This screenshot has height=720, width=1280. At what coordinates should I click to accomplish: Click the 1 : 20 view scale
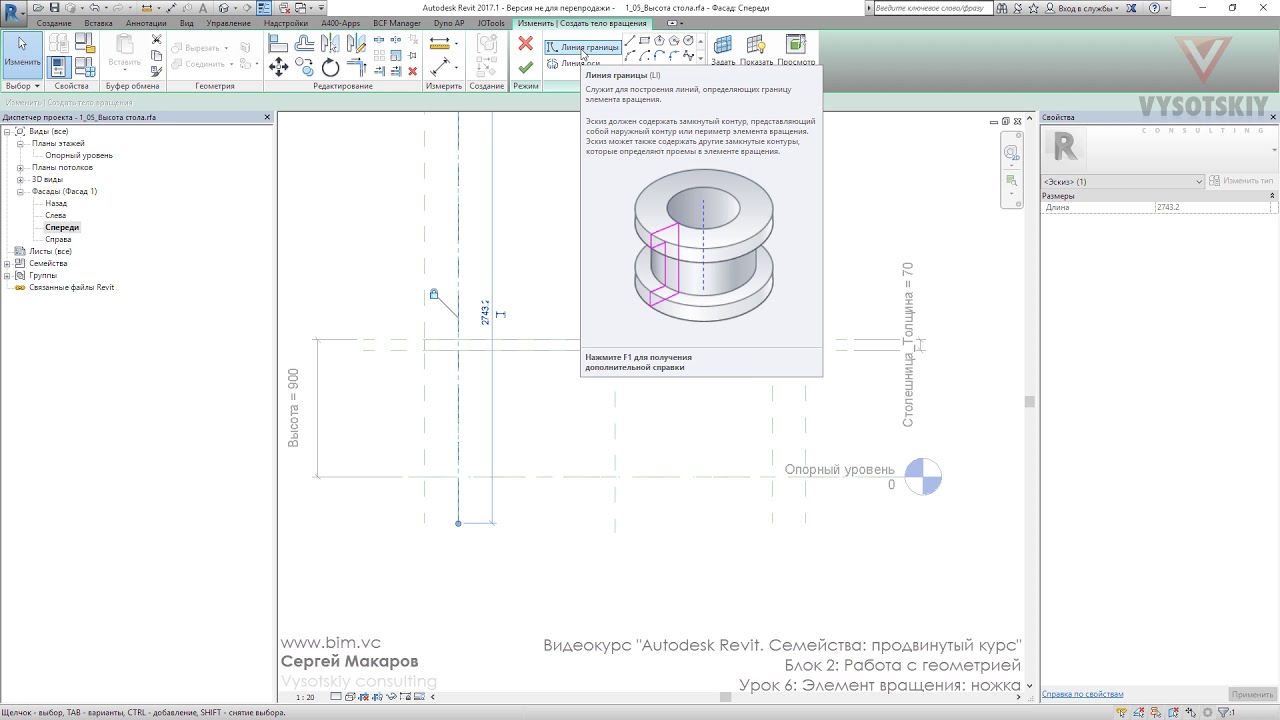[x=305, y=697]
